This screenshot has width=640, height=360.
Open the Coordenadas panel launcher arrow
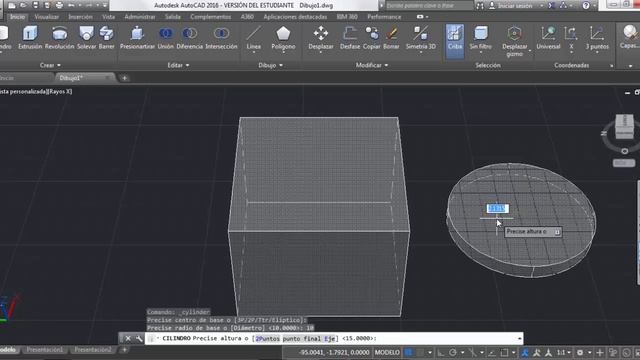coord(611,66)
